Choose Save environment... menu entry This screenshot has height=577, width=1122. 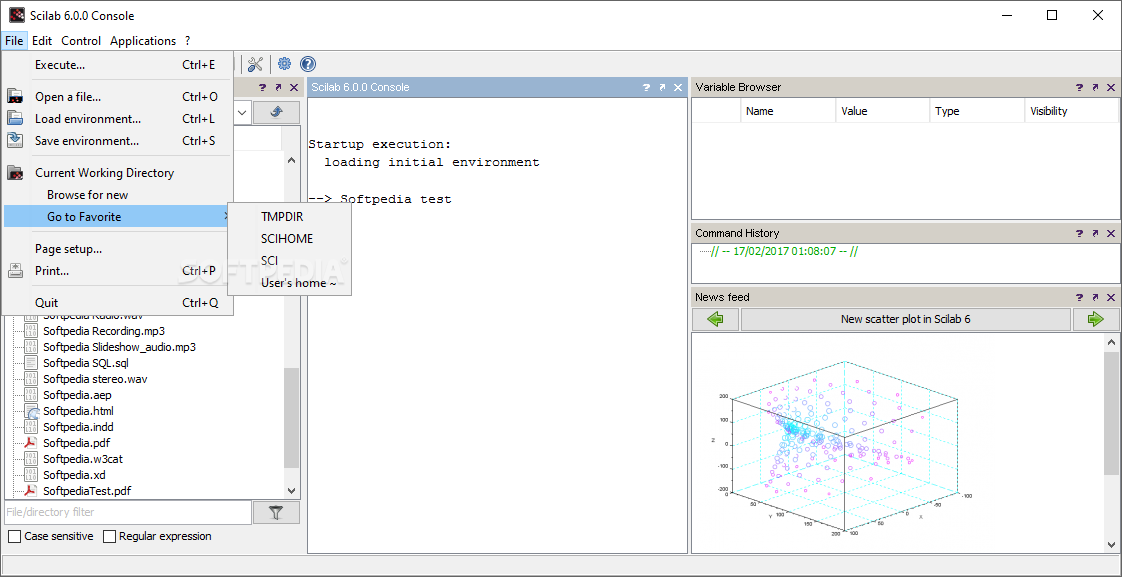tap(117, 141)
